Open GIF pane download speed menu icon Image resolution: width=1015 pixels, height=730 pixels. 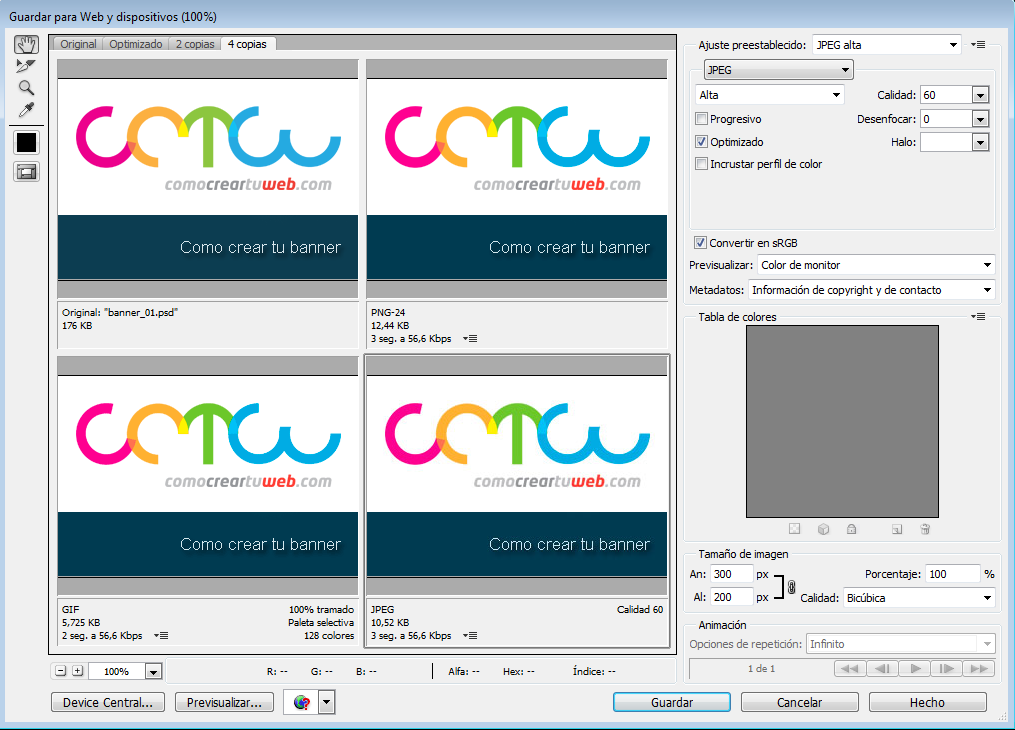pos(161,636)
